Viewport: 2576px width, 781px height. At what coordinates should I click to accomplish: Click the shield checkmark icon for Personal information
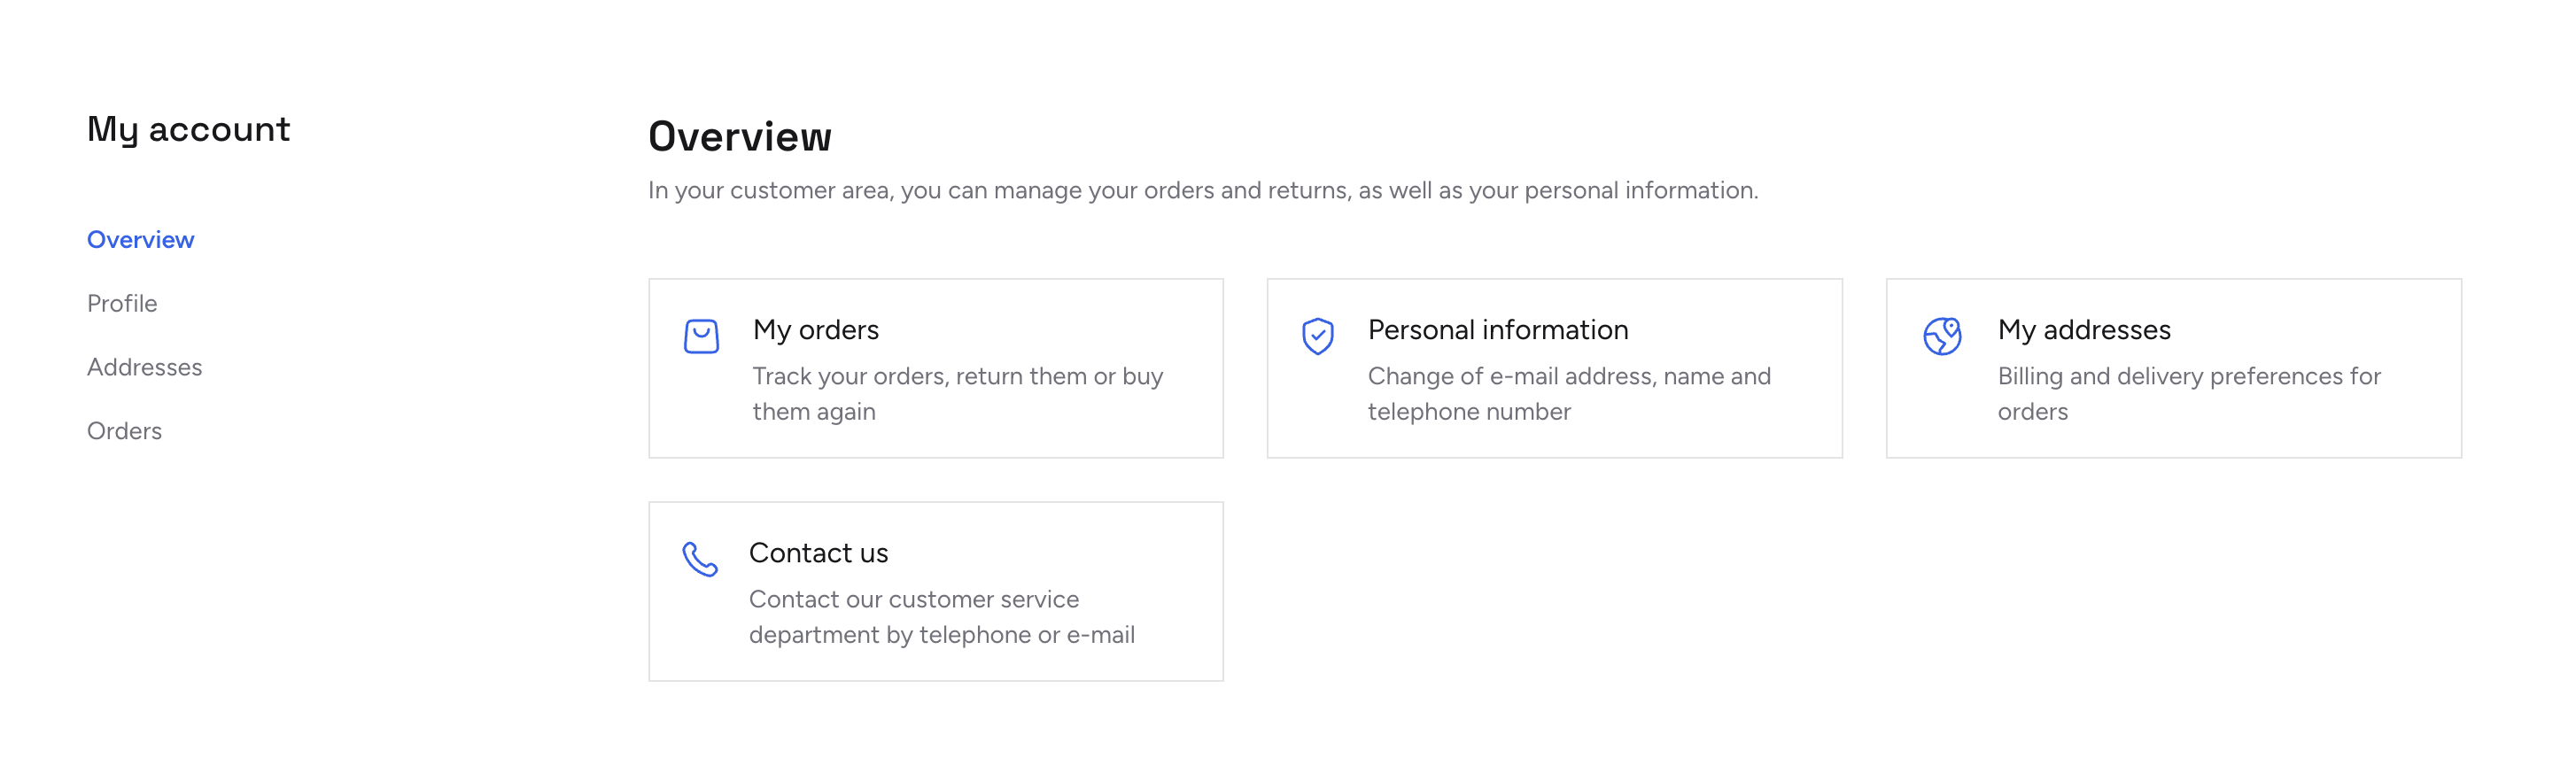1317,336
